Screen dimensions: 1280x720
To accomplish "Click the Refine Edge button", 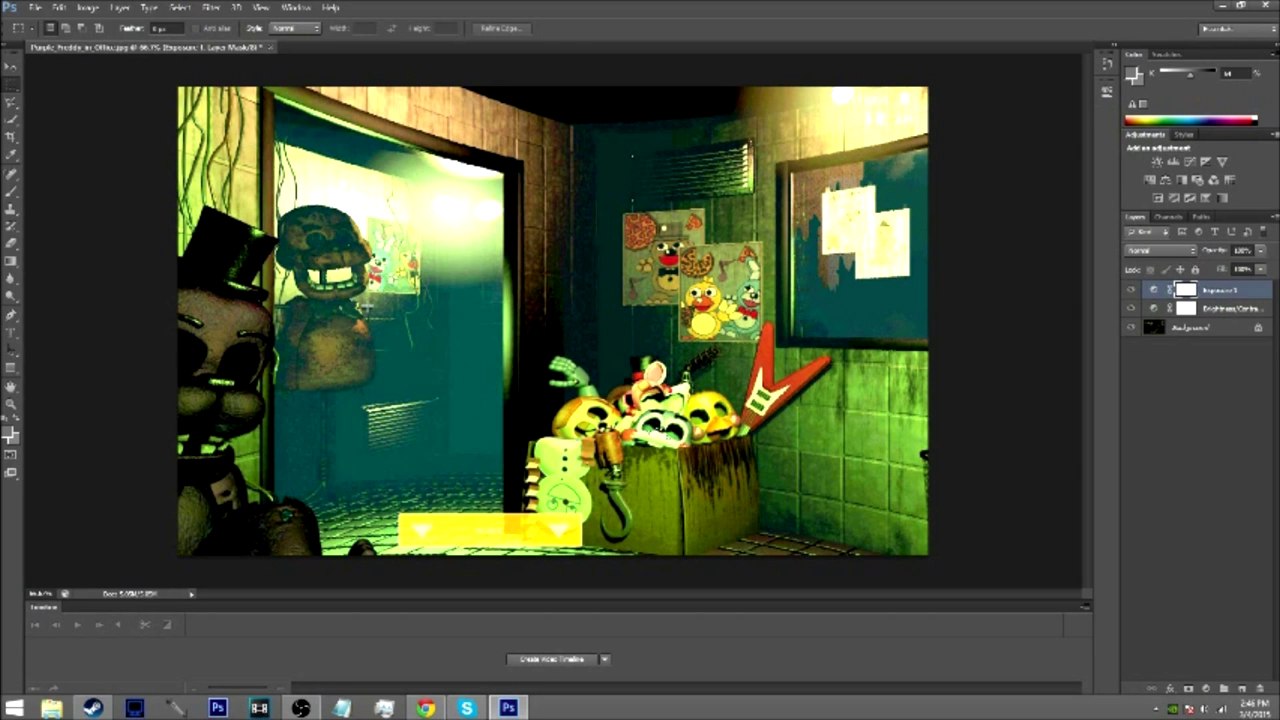I will point(501,28).
